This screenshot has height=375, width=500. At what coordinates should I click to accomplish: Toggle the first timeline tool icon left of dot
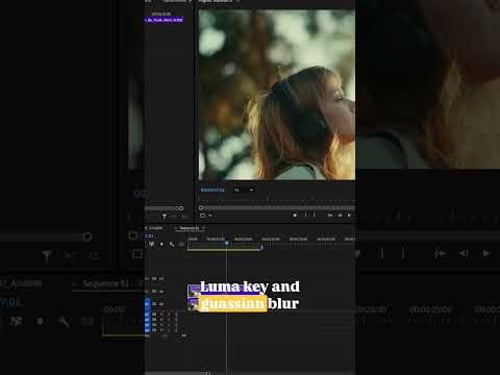pyautogui.click(x=151, y=244)
